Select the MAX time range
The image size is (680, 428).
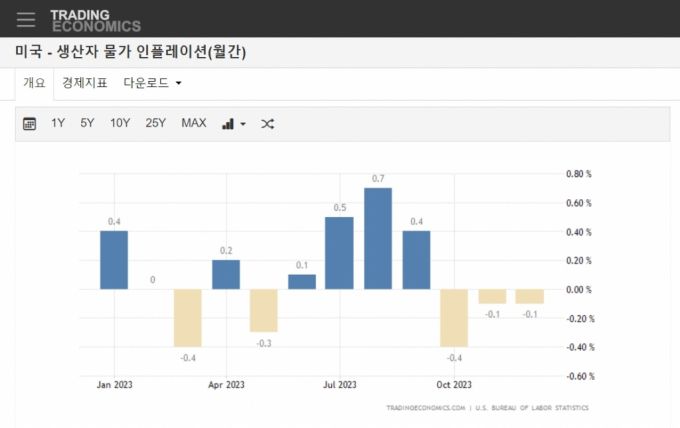pyautogui.click(x=193, y=123)
